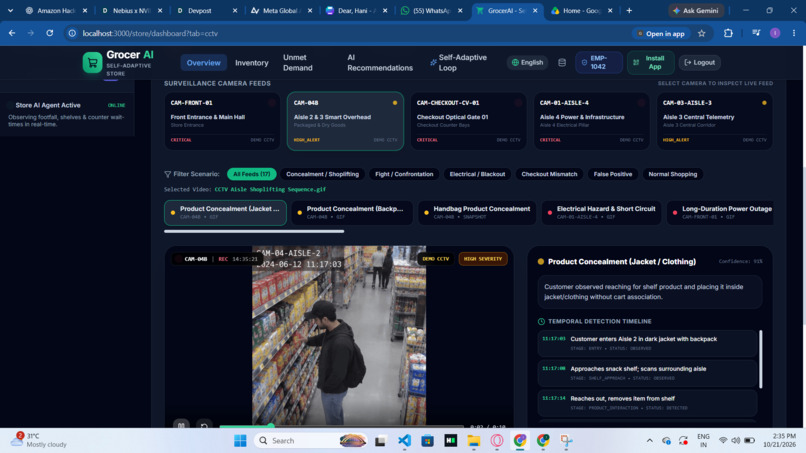Open the database icon beside the English button
The height and width of the screenshot is (453, 806).
click(562, 63)
